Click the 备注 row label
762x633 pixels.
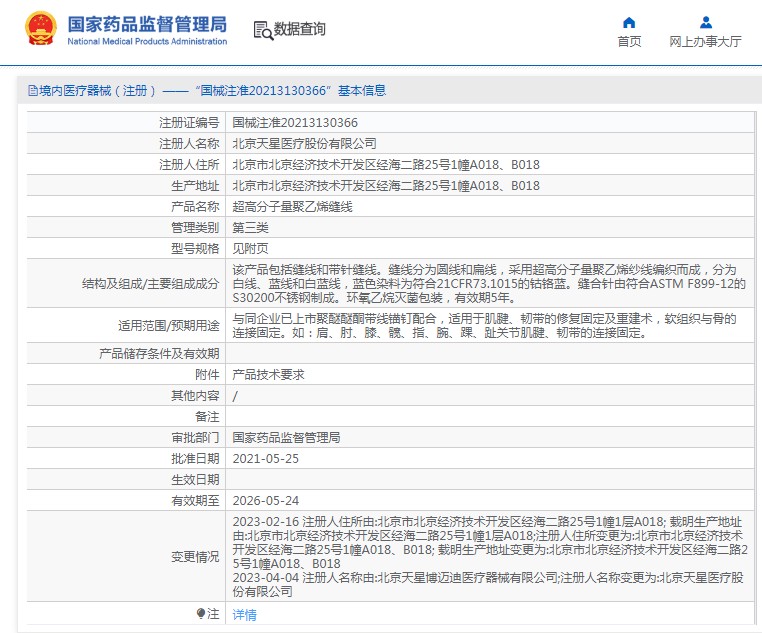click(207, 416)
